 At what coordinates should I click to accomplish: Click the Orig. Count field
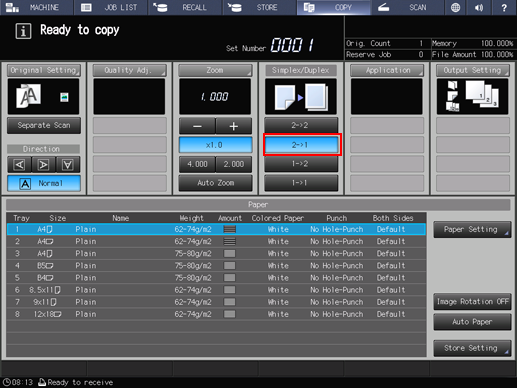(x=388, y=43)
